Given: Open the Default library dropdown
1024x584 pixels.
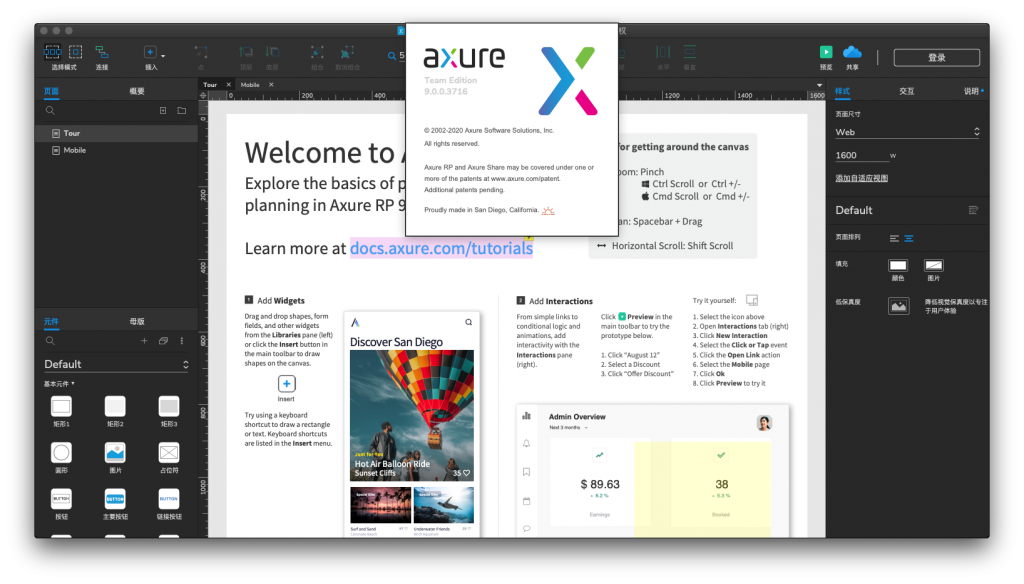Looking at the screenshot, I should pyautogui.click(x=116, y=365).
